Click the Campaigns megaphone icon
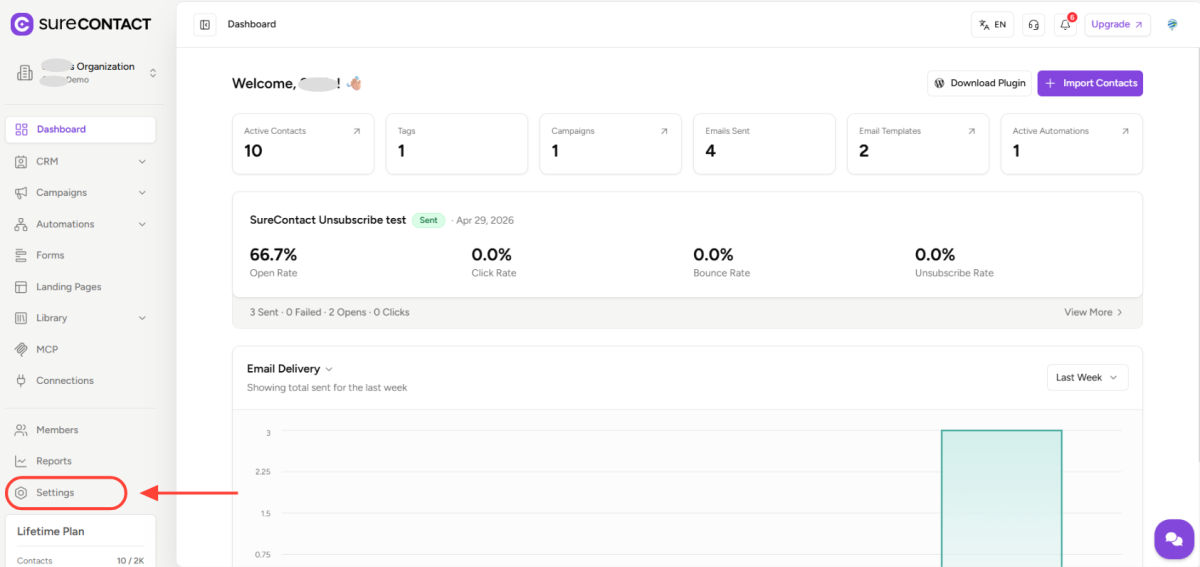This screenshot has height=567, width=1200. (22, 192)
